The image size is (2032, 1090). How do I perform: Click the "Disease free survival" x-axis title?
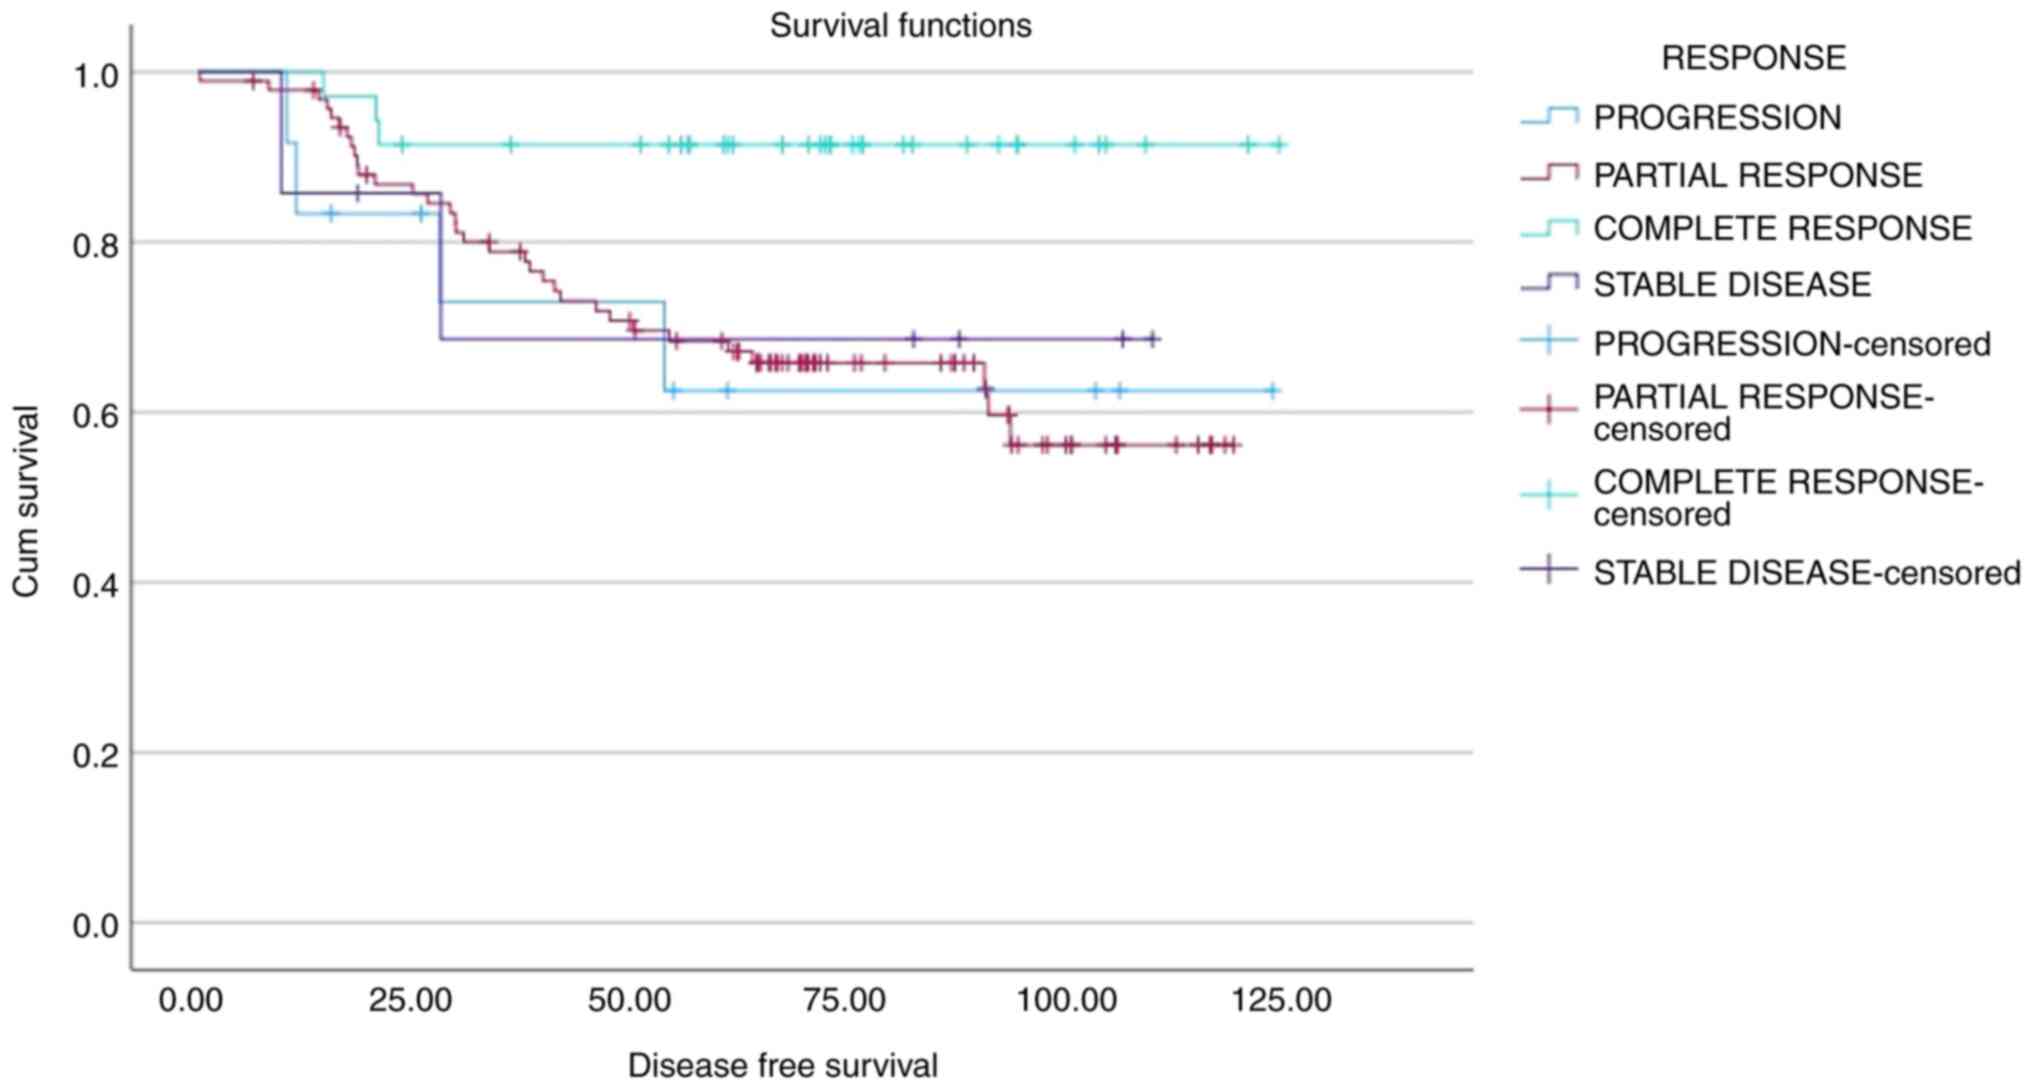click(782, 1066)
